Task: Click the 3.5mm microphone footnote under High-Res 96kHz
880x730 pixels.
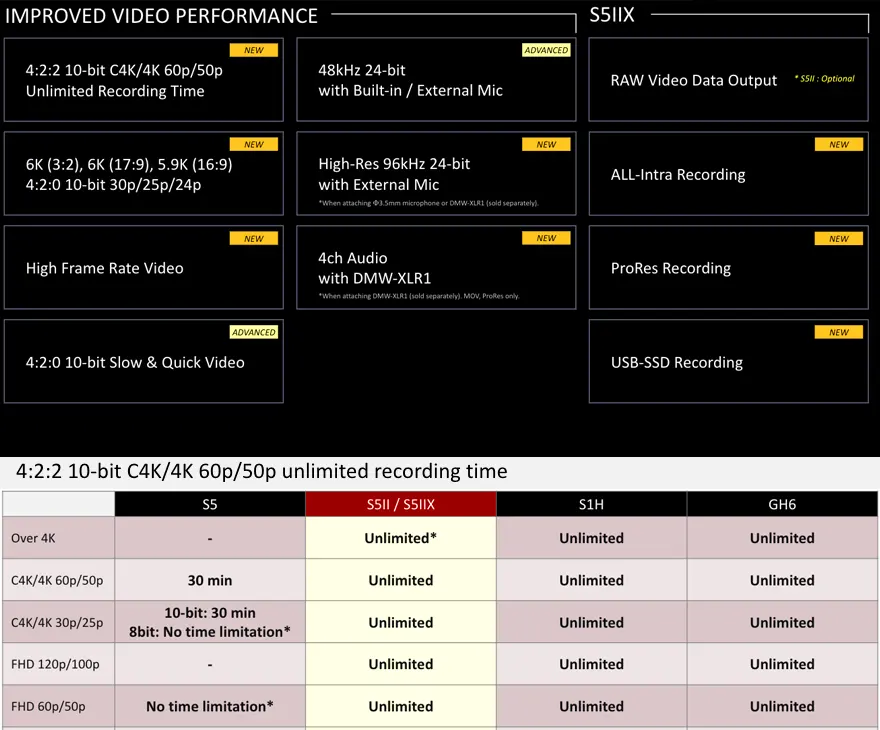Action: [429, 203]
